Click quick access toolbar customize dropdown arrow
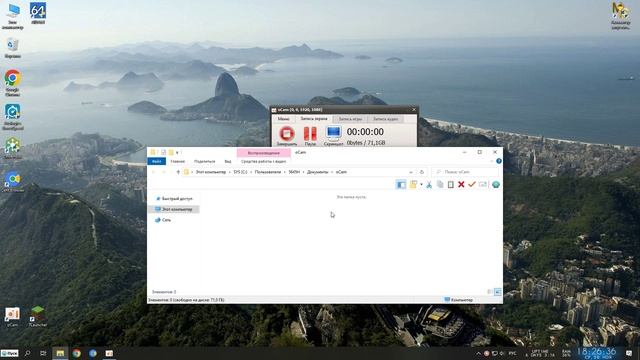640x360 pixels. 177,153
